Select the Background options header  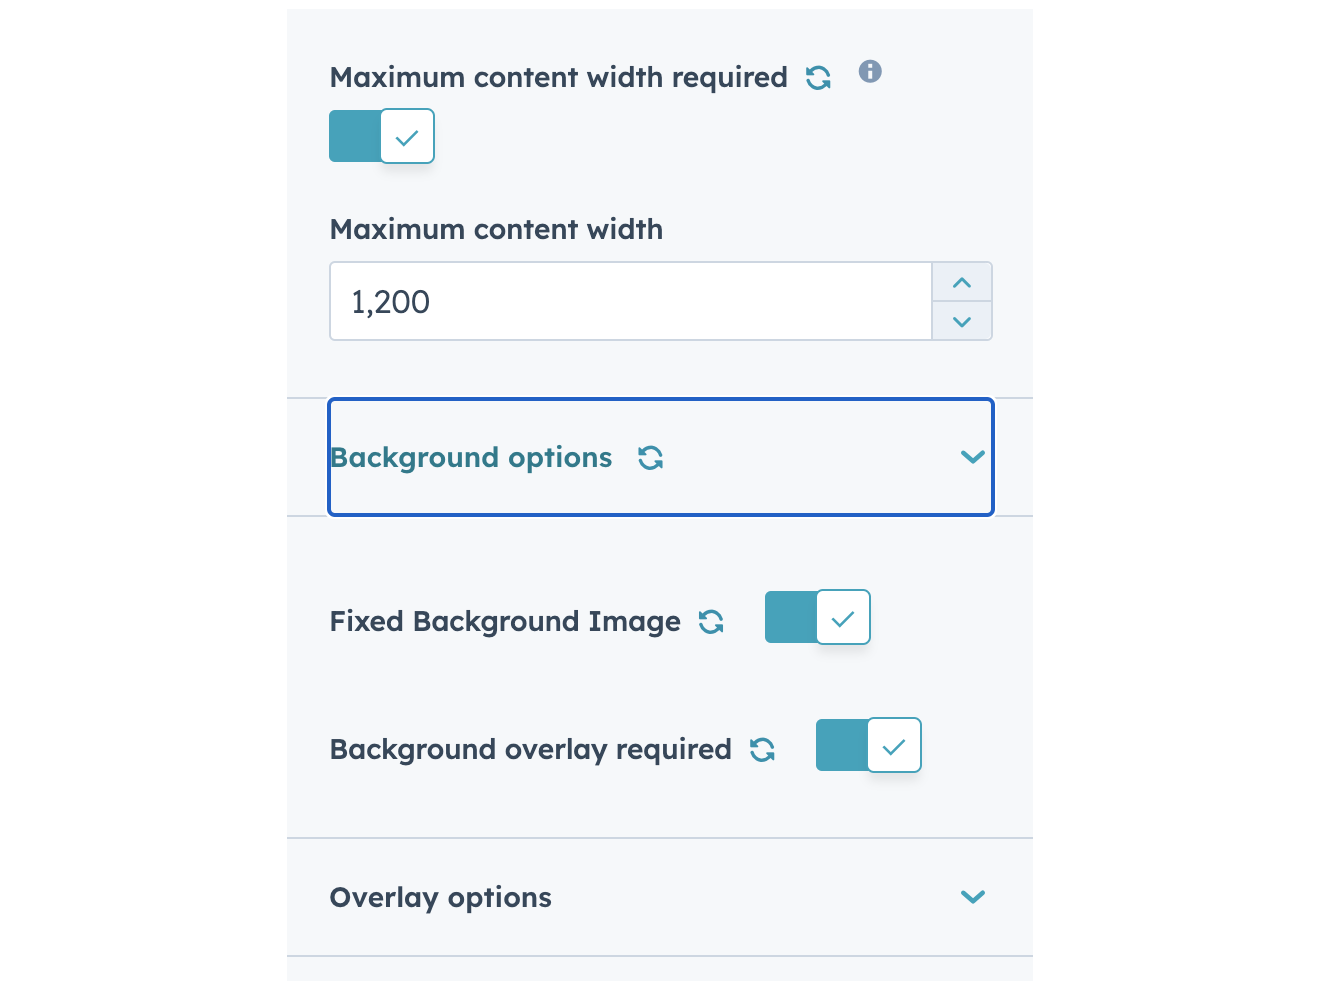660,457
